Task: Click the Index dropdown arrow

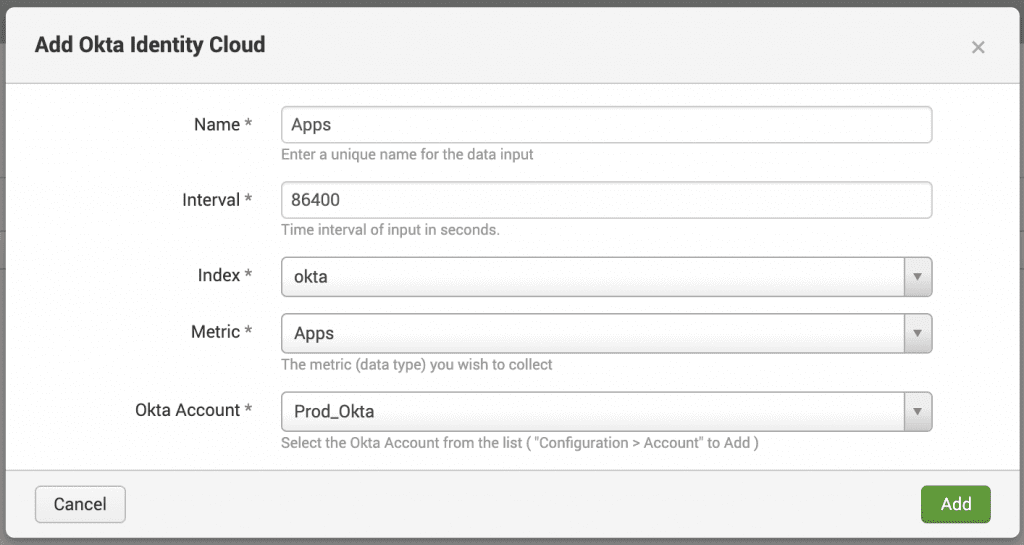Action: point(917,277)
